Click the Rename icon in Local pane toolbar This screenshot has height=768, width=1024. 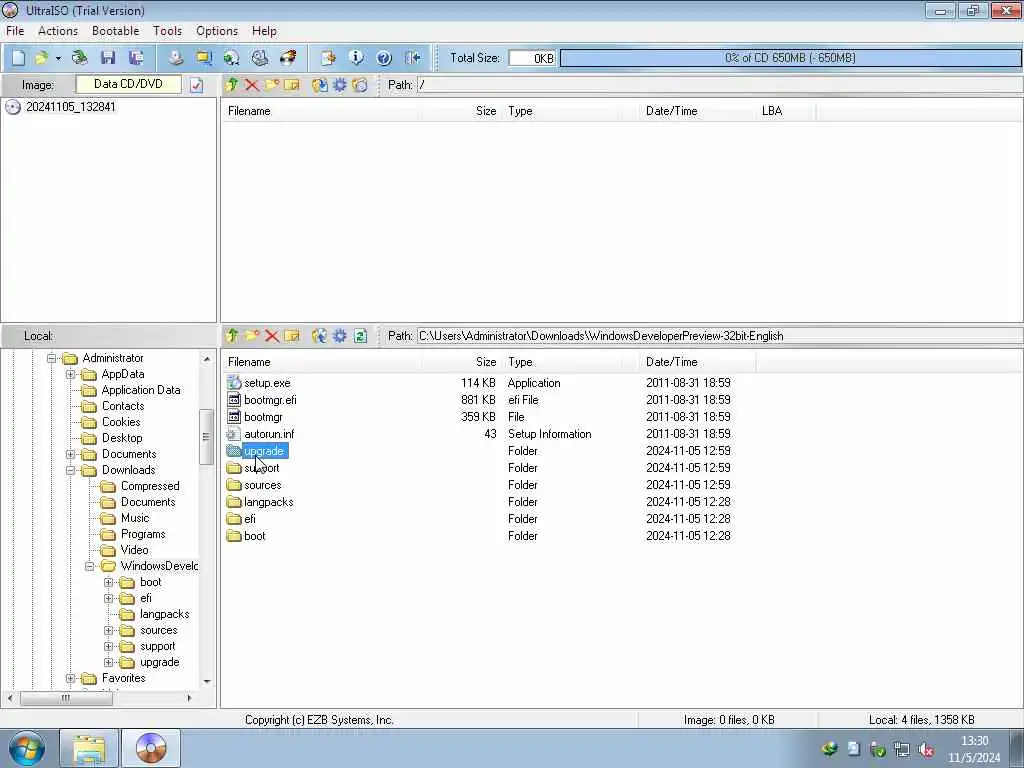pos(292,336)
